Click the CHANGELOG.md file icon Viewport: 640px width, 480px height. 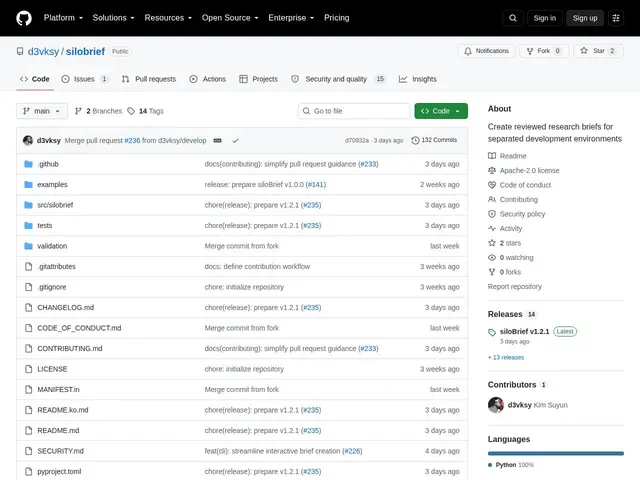(x=28, y=307)
